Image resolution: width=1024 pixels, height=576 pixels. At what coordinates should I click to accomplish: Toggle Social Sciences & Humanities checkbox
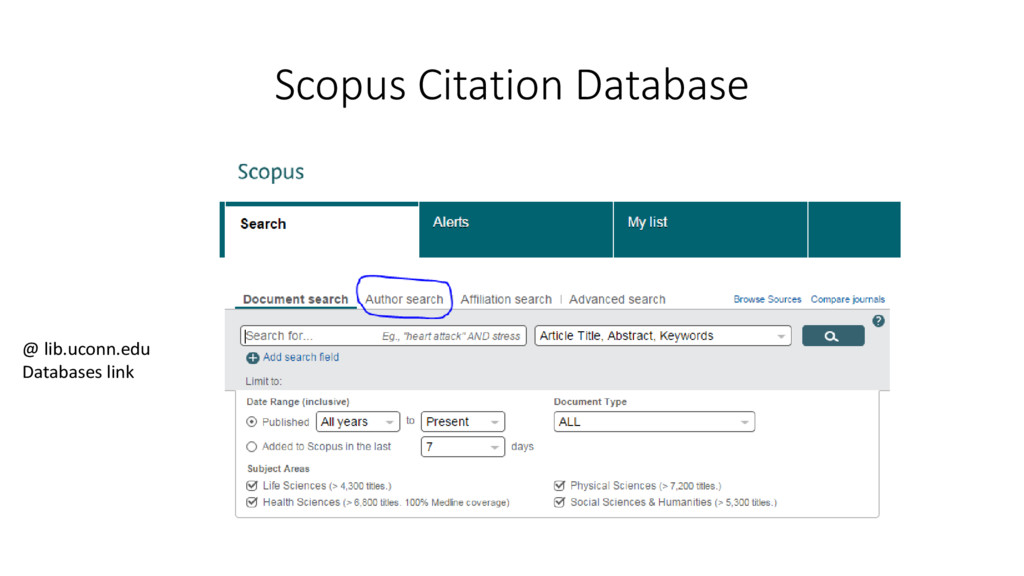[559, 502]
